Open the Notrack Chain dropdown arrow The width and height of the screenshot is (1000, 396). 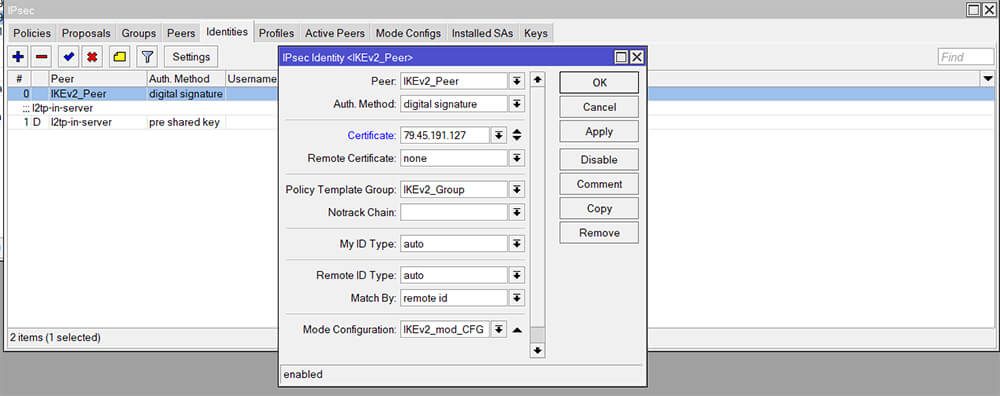517,212
